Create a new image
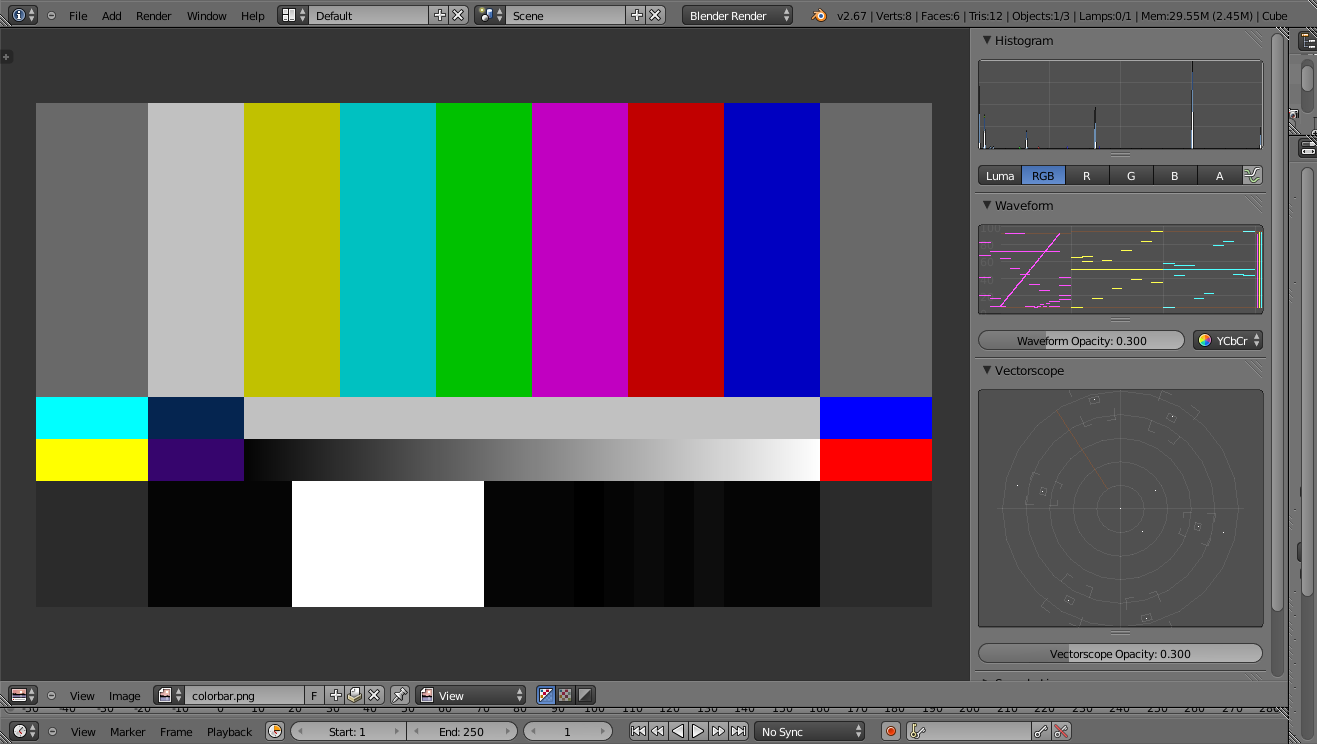Screen dimensions: 1317x744 tap(335, 695)
